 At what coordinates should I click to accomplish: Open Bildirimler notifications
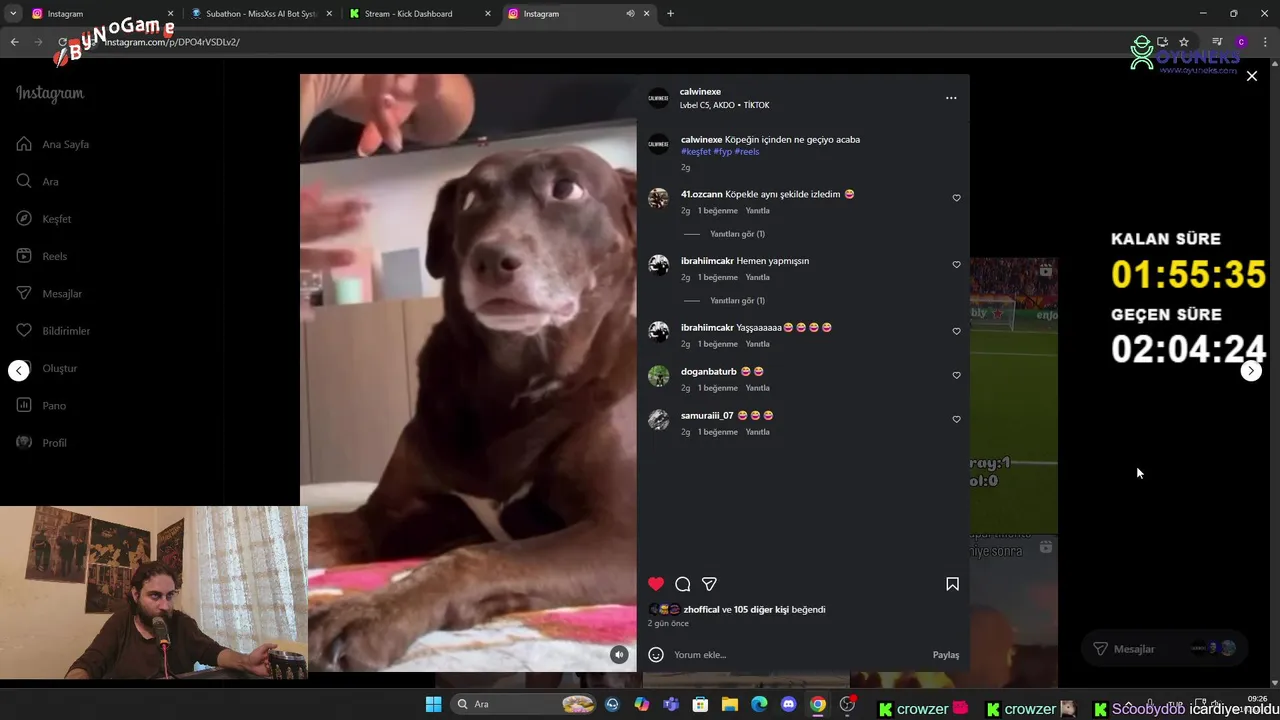53,331
